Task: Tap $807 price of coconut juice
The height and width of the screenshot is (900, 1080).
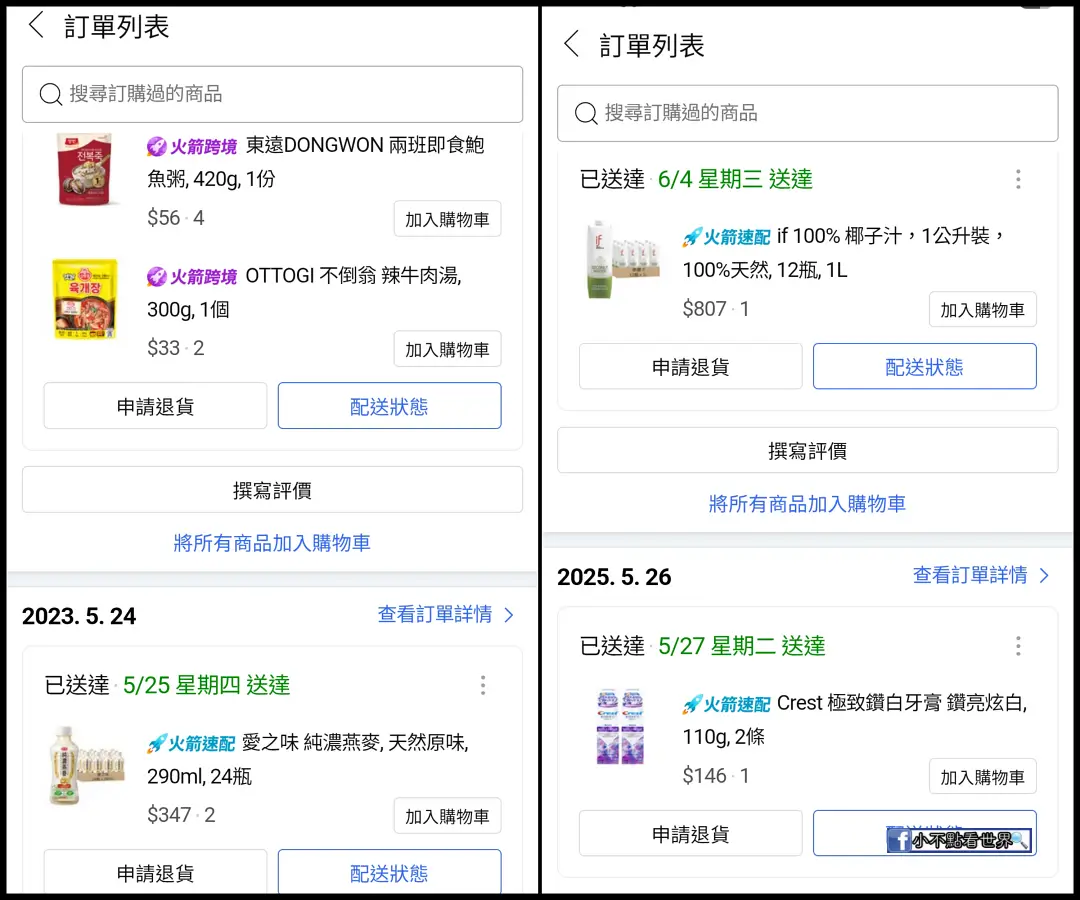Action: (x=704, y=308)
